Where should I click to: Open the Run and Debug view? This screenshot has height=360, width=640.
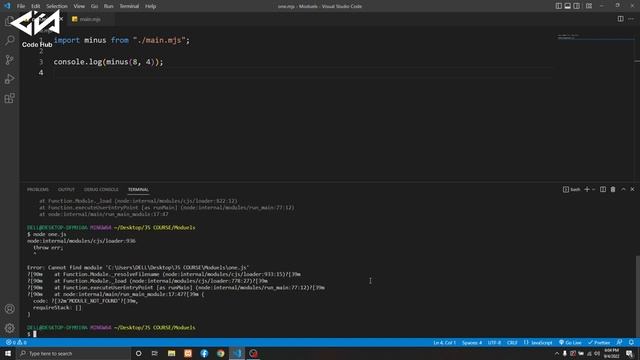[x=9, y=79]
